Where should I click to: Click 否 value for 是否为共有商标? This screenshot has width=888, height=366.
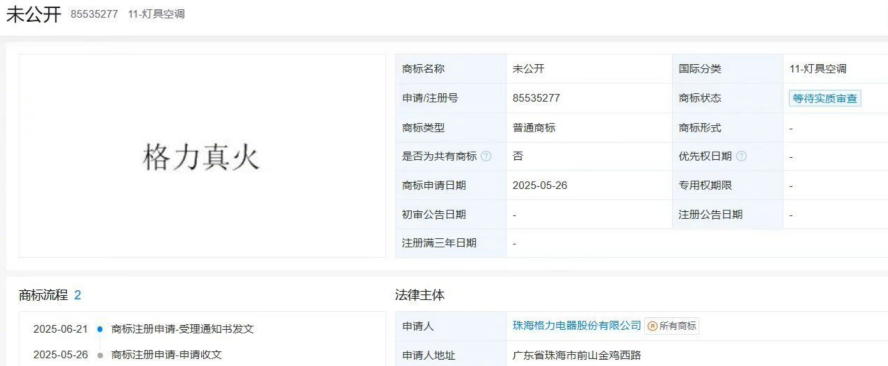(517, 156)
